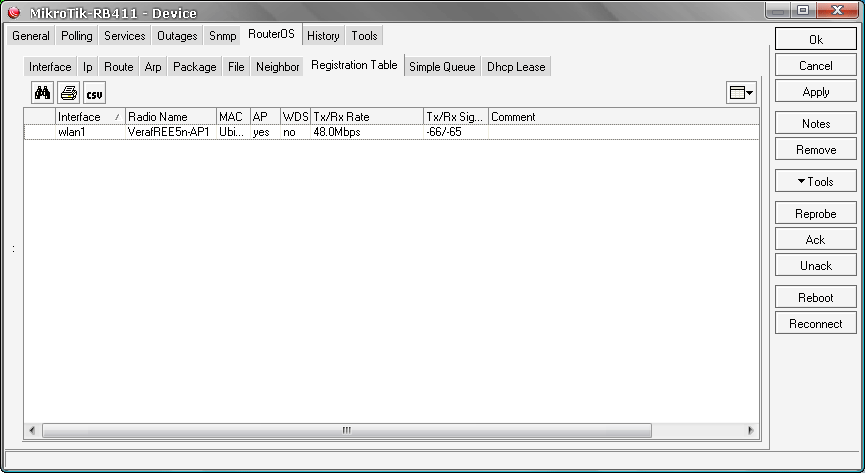This screenshot has height=473, width=865.
Task: Click the Apply button
Action: pyautogui.click(x=815, y=92)
